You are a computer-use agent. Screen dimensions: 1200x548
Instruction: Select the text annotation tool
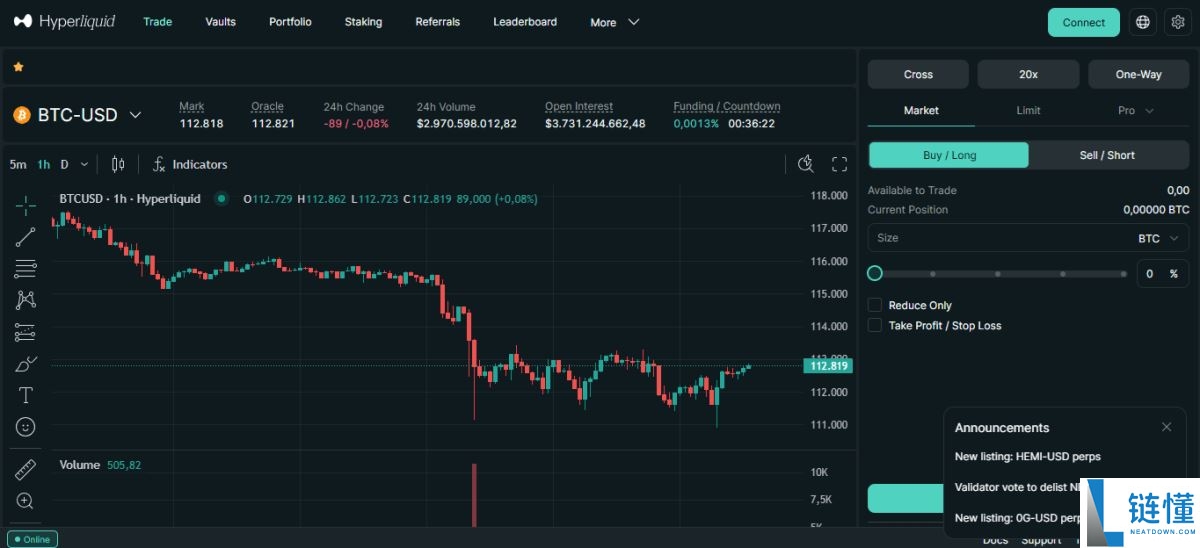point(25,395)
